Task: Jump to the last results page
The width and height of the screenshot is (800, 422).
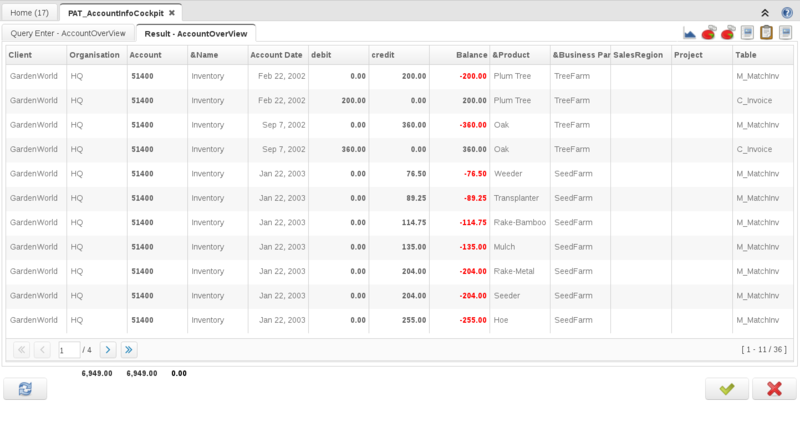Action: [128, 349]
